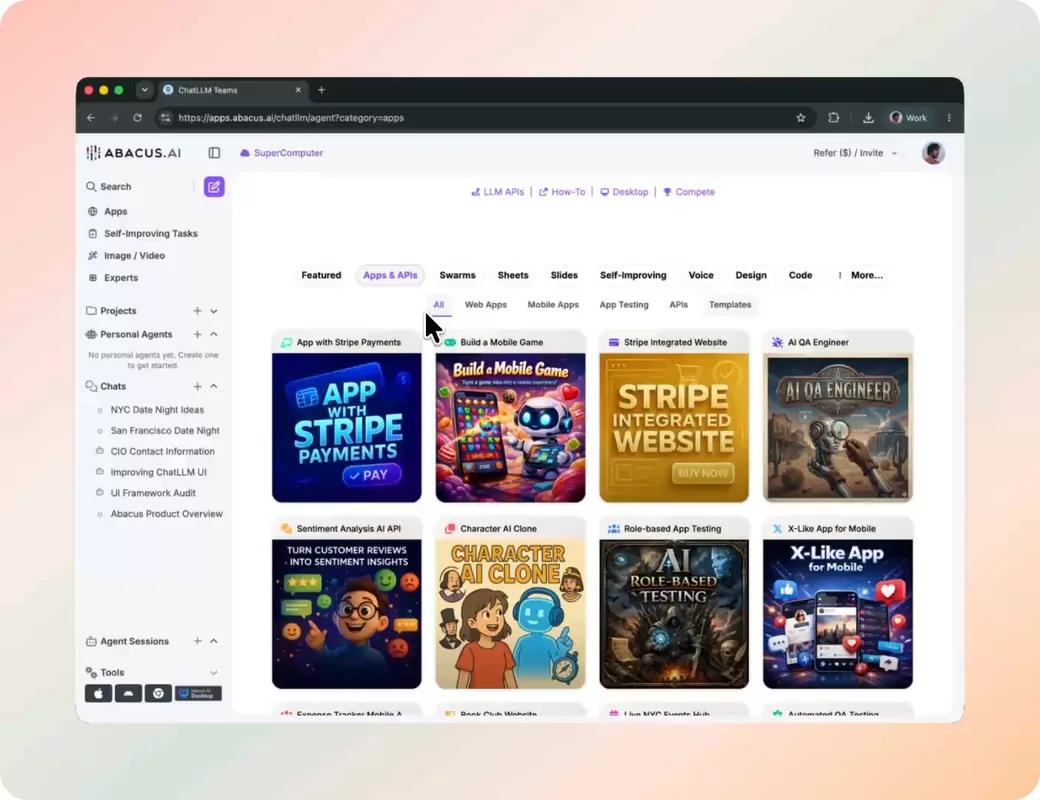The width and height of the screenshot is (1040, 800).
Task: Open the NYC Date Night Ideas chat
Action: (x=157, y=410)
